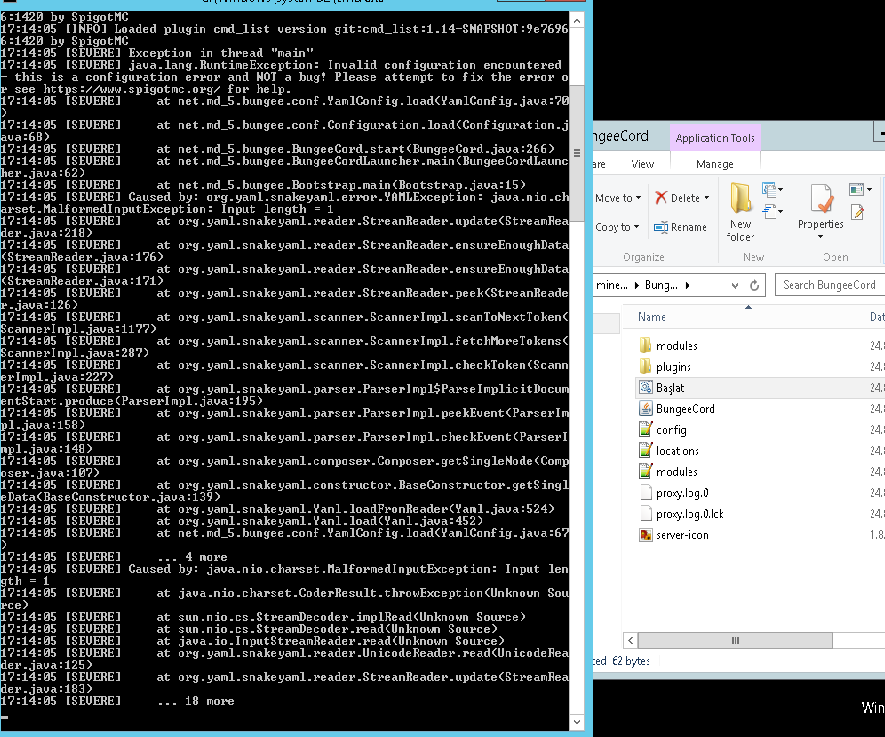Expand path chevron after Bung... in address bar
The image size is (885, 737).
click(x=687, y=286)
